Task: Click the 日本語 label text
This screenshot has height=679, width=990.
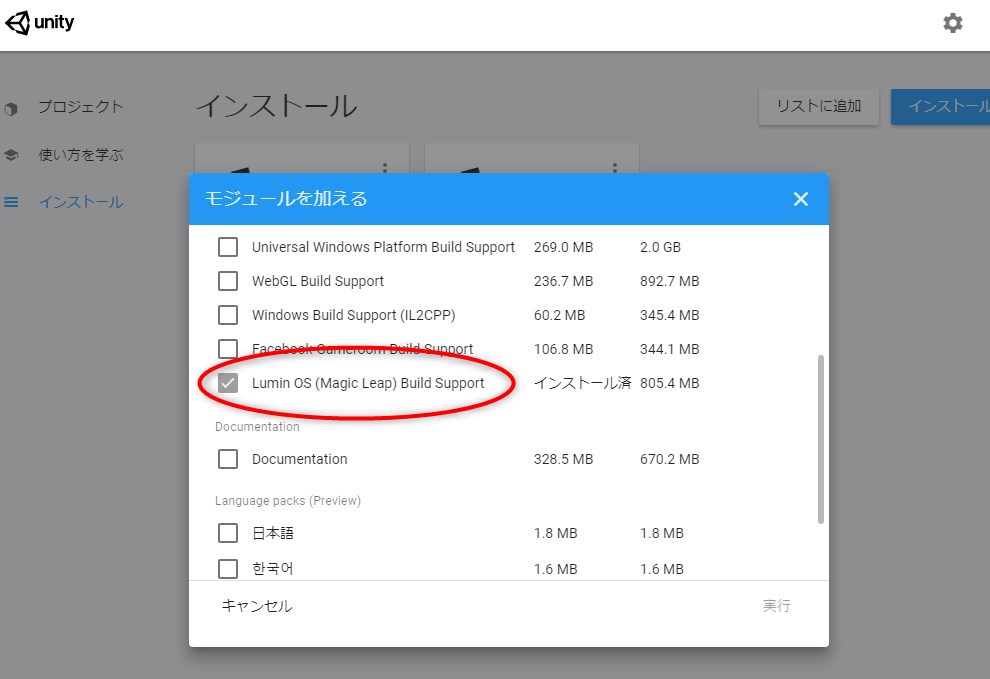Action: (273, 533)
